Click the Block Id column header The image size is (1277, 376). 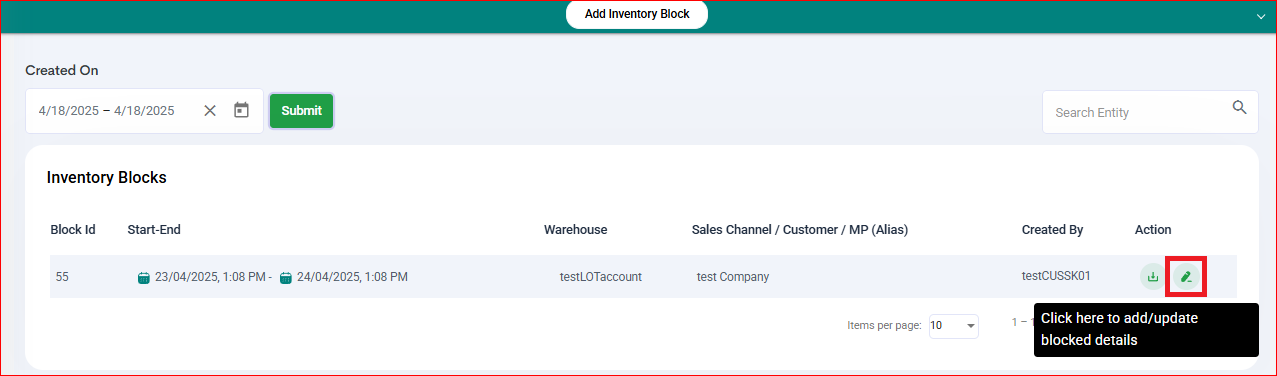[73, 230]
